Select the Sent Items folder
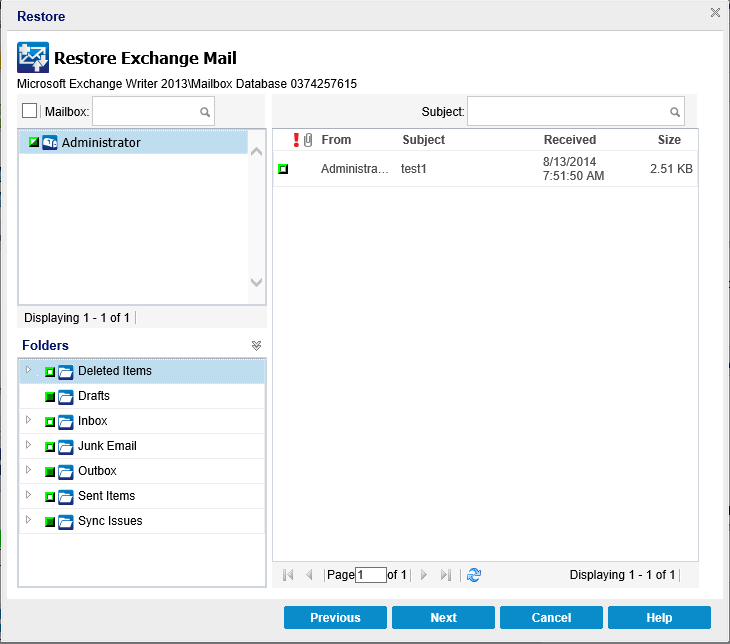 [x=106, y=496]
